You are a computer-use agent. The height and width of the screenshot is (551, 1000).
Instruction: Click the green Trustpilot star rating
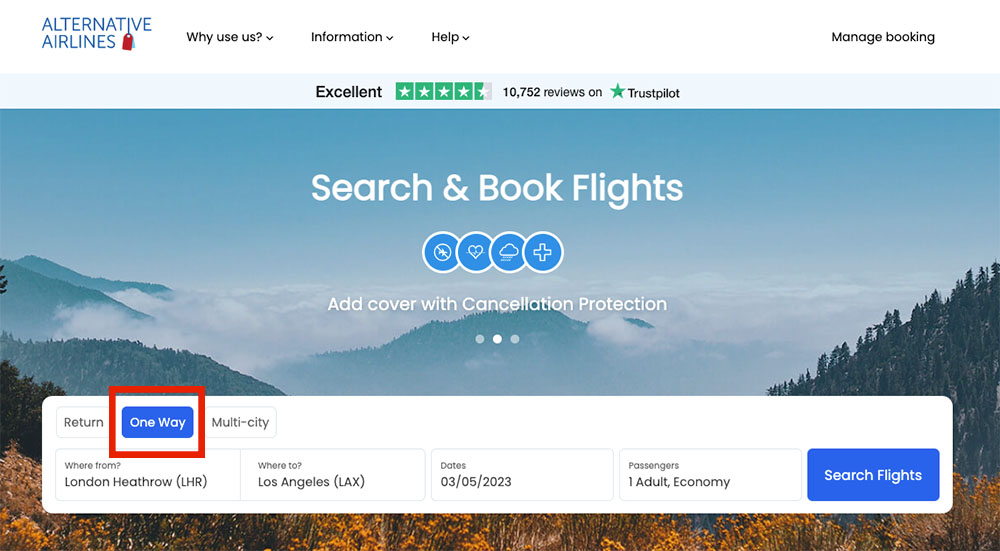[443, 92]
